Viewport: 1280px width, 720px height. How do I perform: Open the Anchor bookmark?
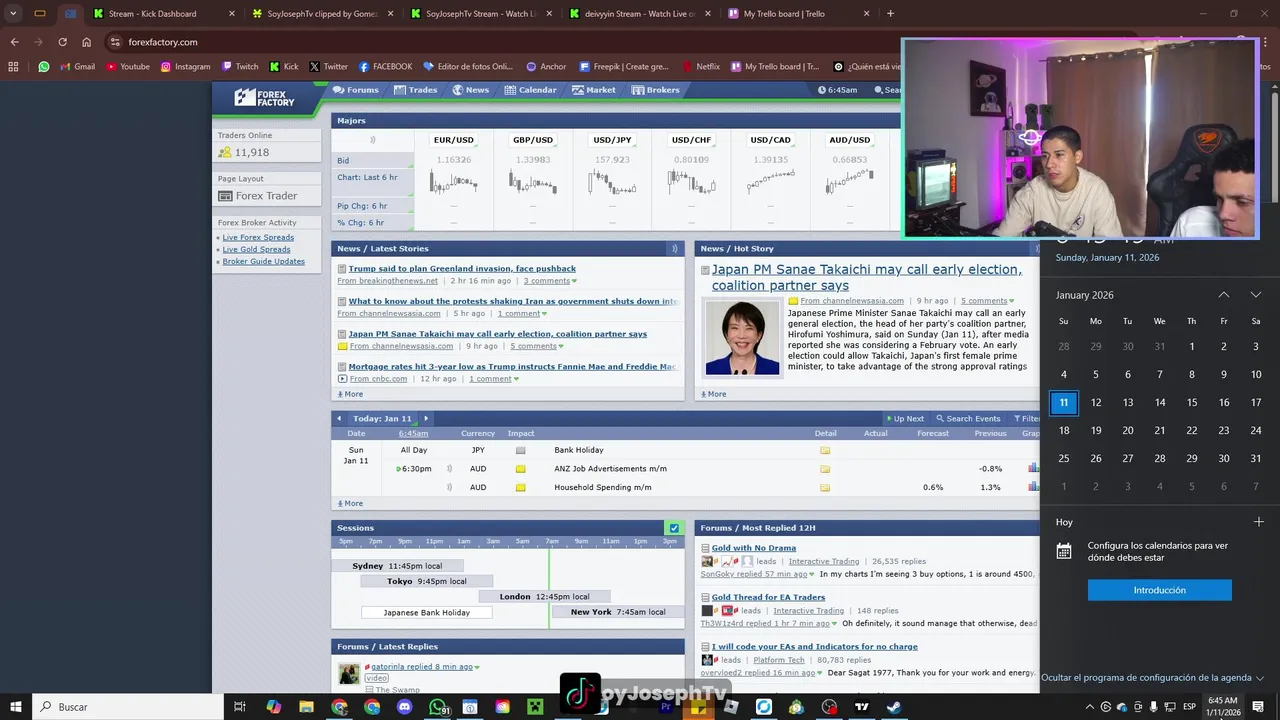pyautogui.click(x=546, y=67)
